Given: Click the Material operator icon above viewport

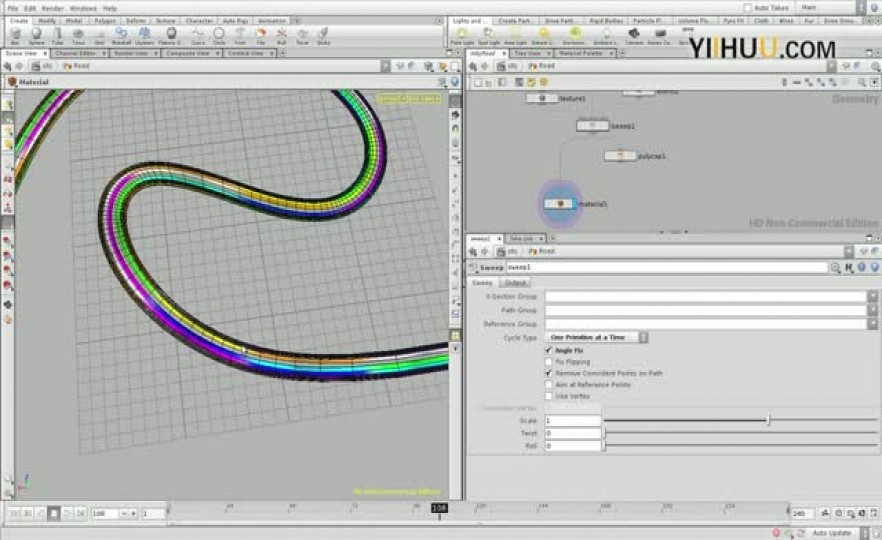Looking at the screenshot, I should click(12, 82).
